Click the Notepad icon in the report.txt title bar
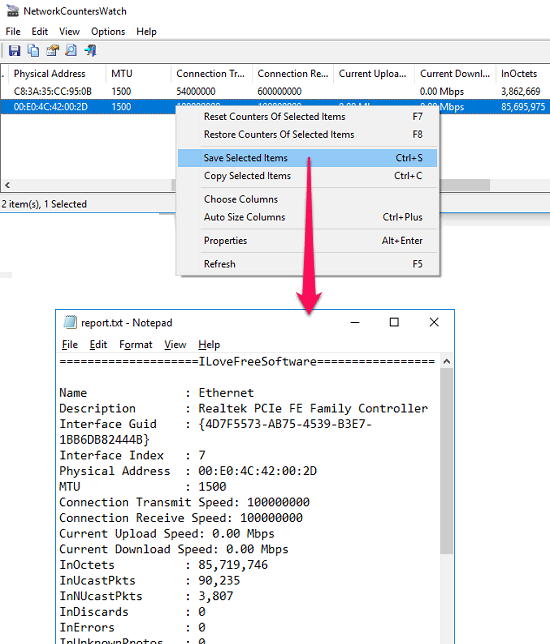 70,322
